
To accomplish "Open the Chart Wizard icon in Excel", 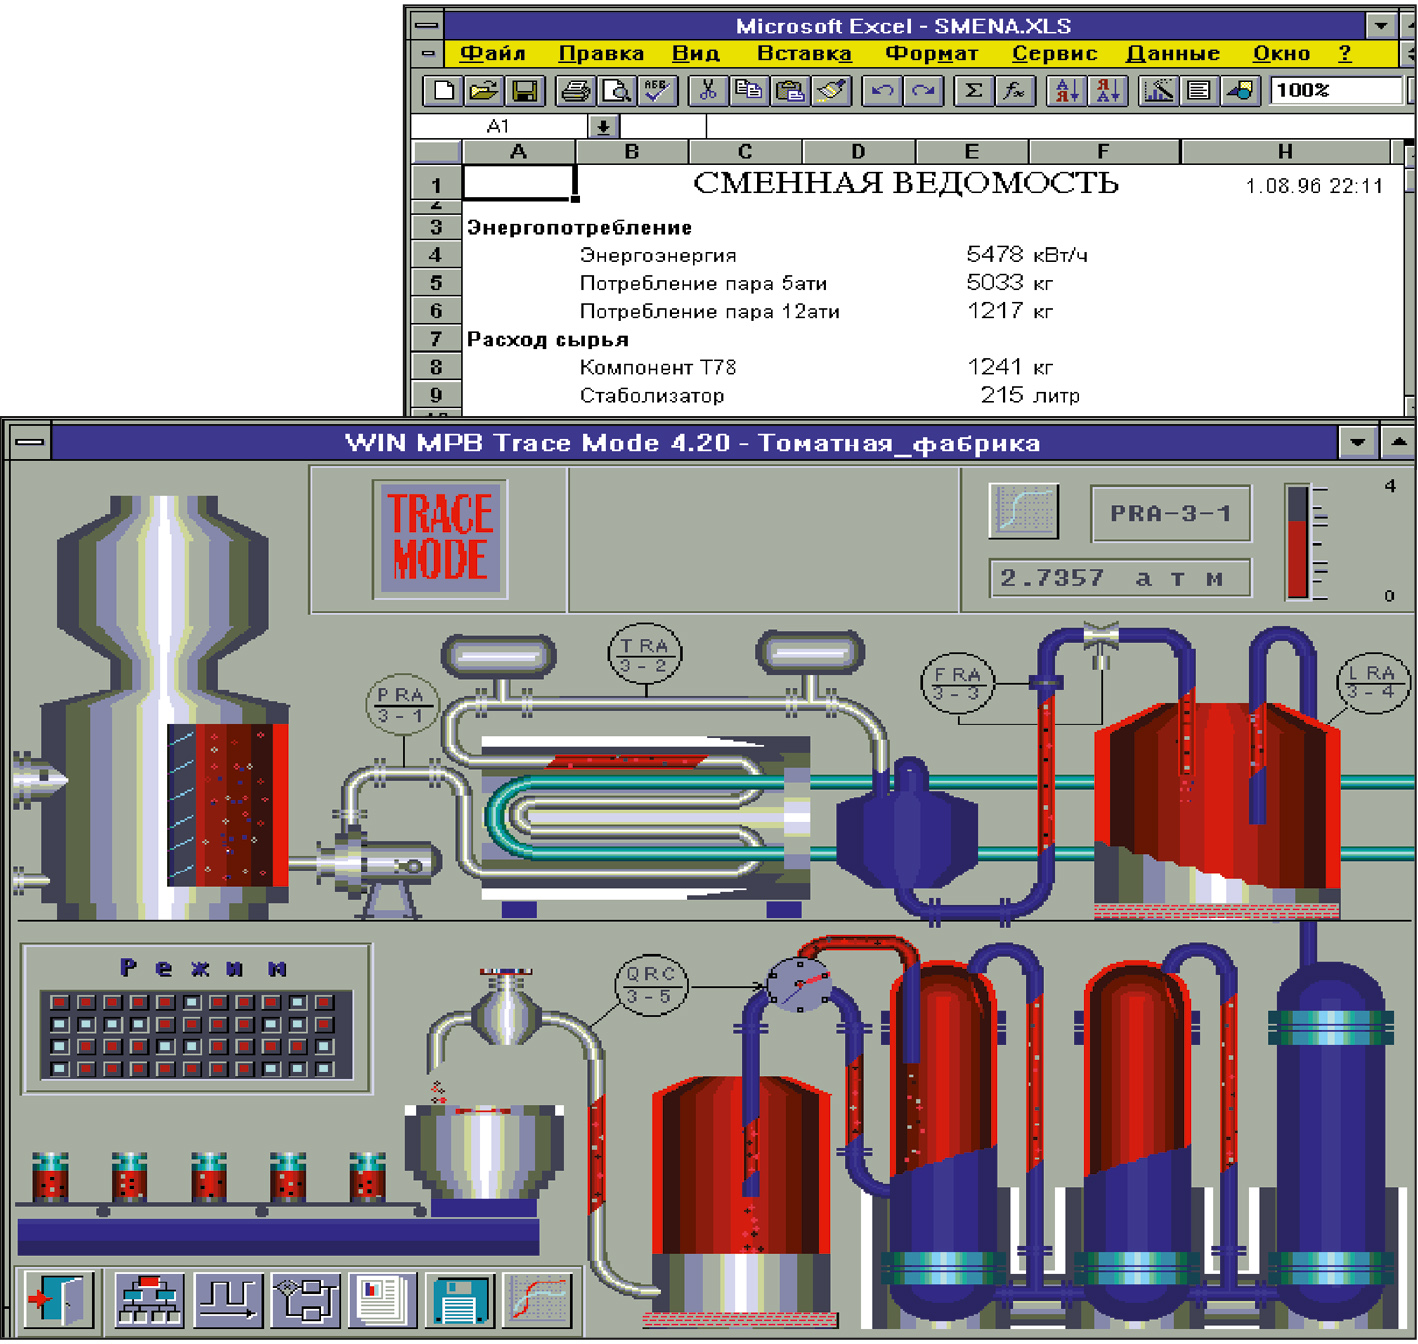I will pyautogui.click(x=1158, y=91).
